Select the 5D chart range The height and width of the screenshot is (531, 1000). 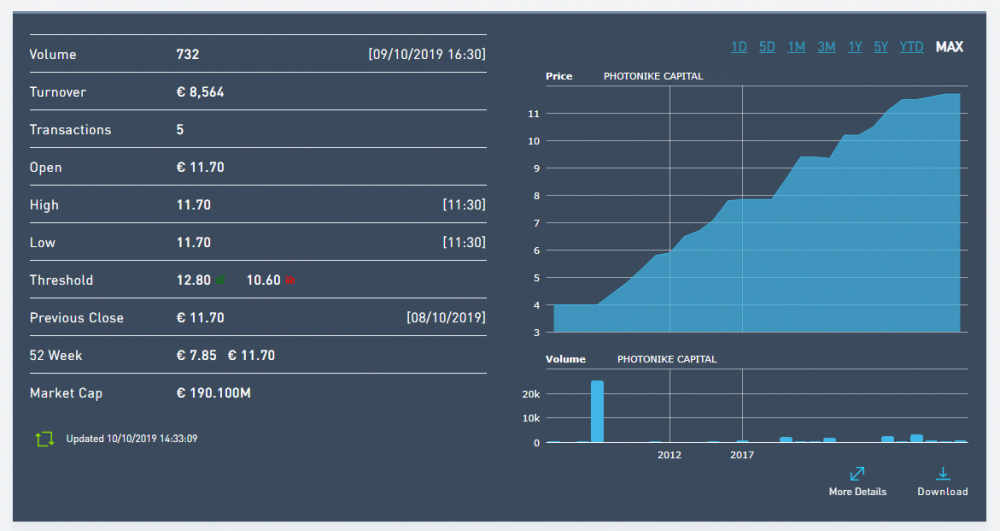point(767,47)
